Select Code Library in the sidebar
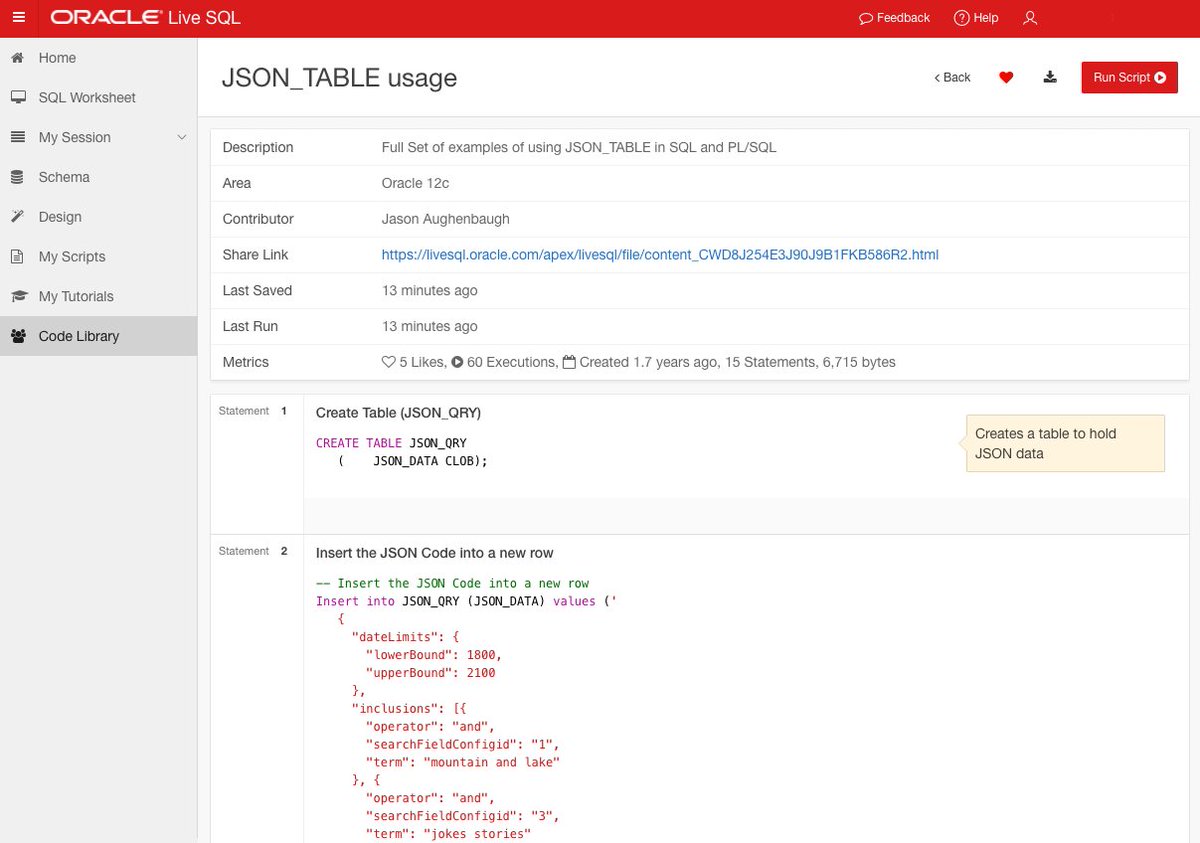 tap(98, 336)
